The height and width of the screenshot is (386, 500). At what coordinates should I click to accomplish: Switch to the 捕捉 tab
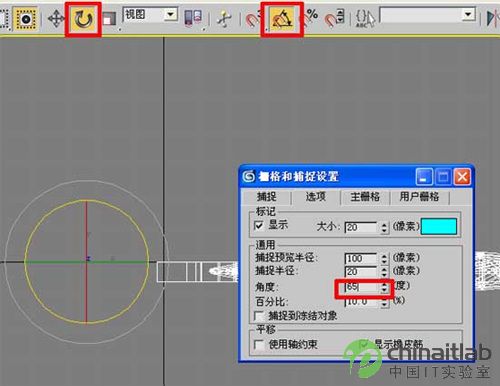(x=267, y=197)
